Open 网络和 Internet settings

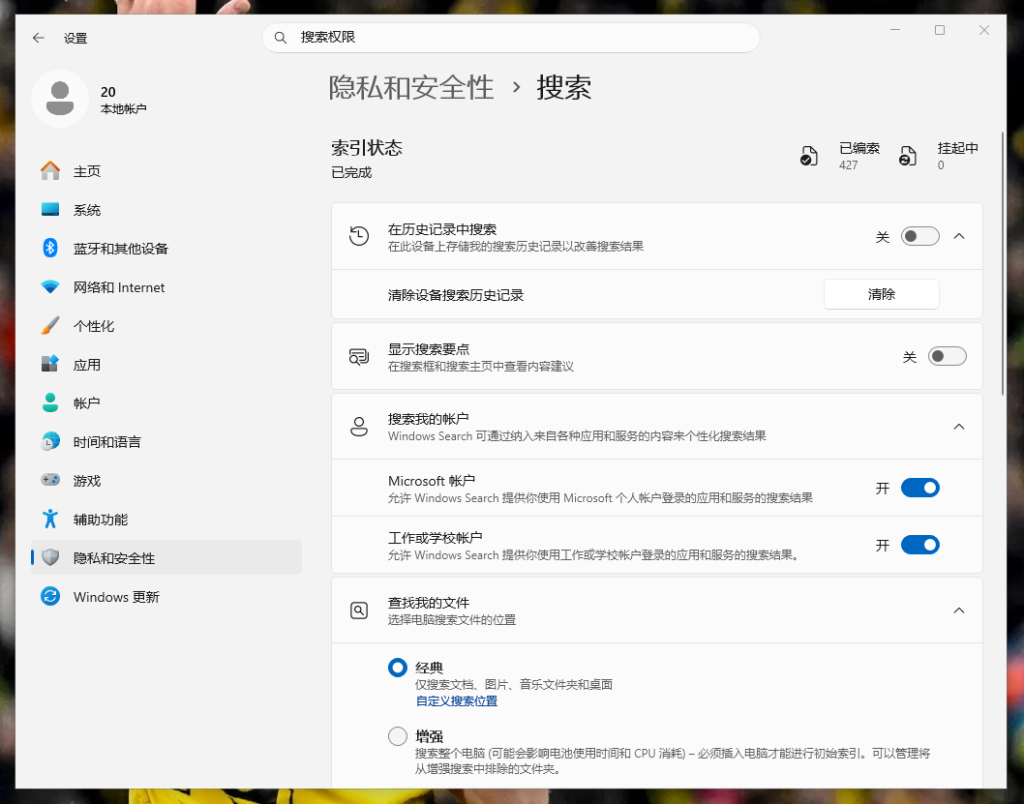167,287
